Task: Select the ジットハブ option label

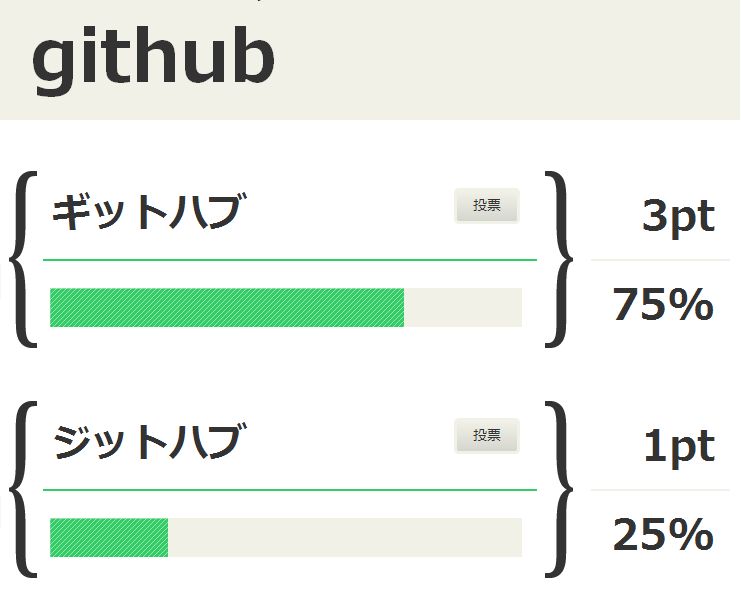Action: 149,441
